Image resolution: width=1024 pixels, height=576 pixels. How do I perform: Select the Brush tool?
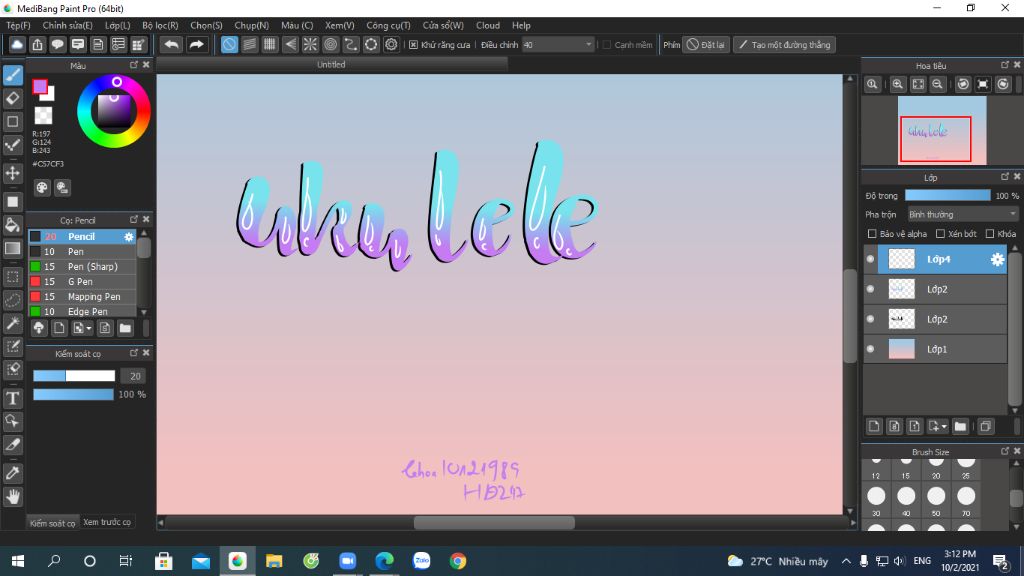point(12,75)
